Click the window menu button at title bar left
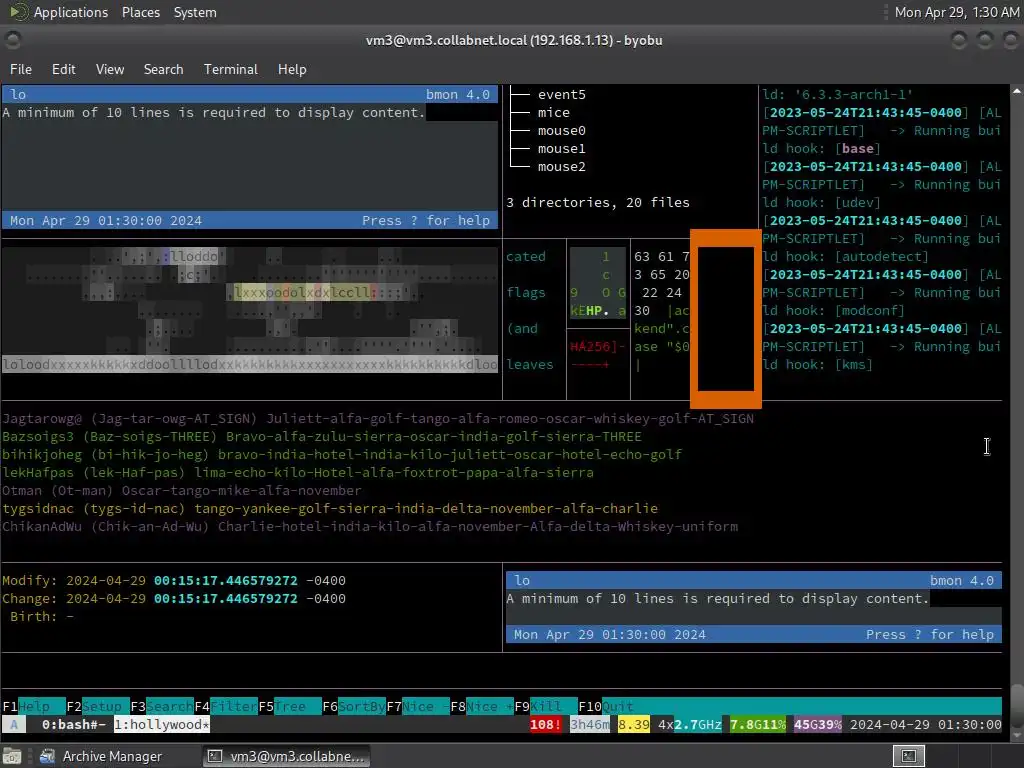Viewport: 1024px width, 768px height. click(x=12, y=40)
